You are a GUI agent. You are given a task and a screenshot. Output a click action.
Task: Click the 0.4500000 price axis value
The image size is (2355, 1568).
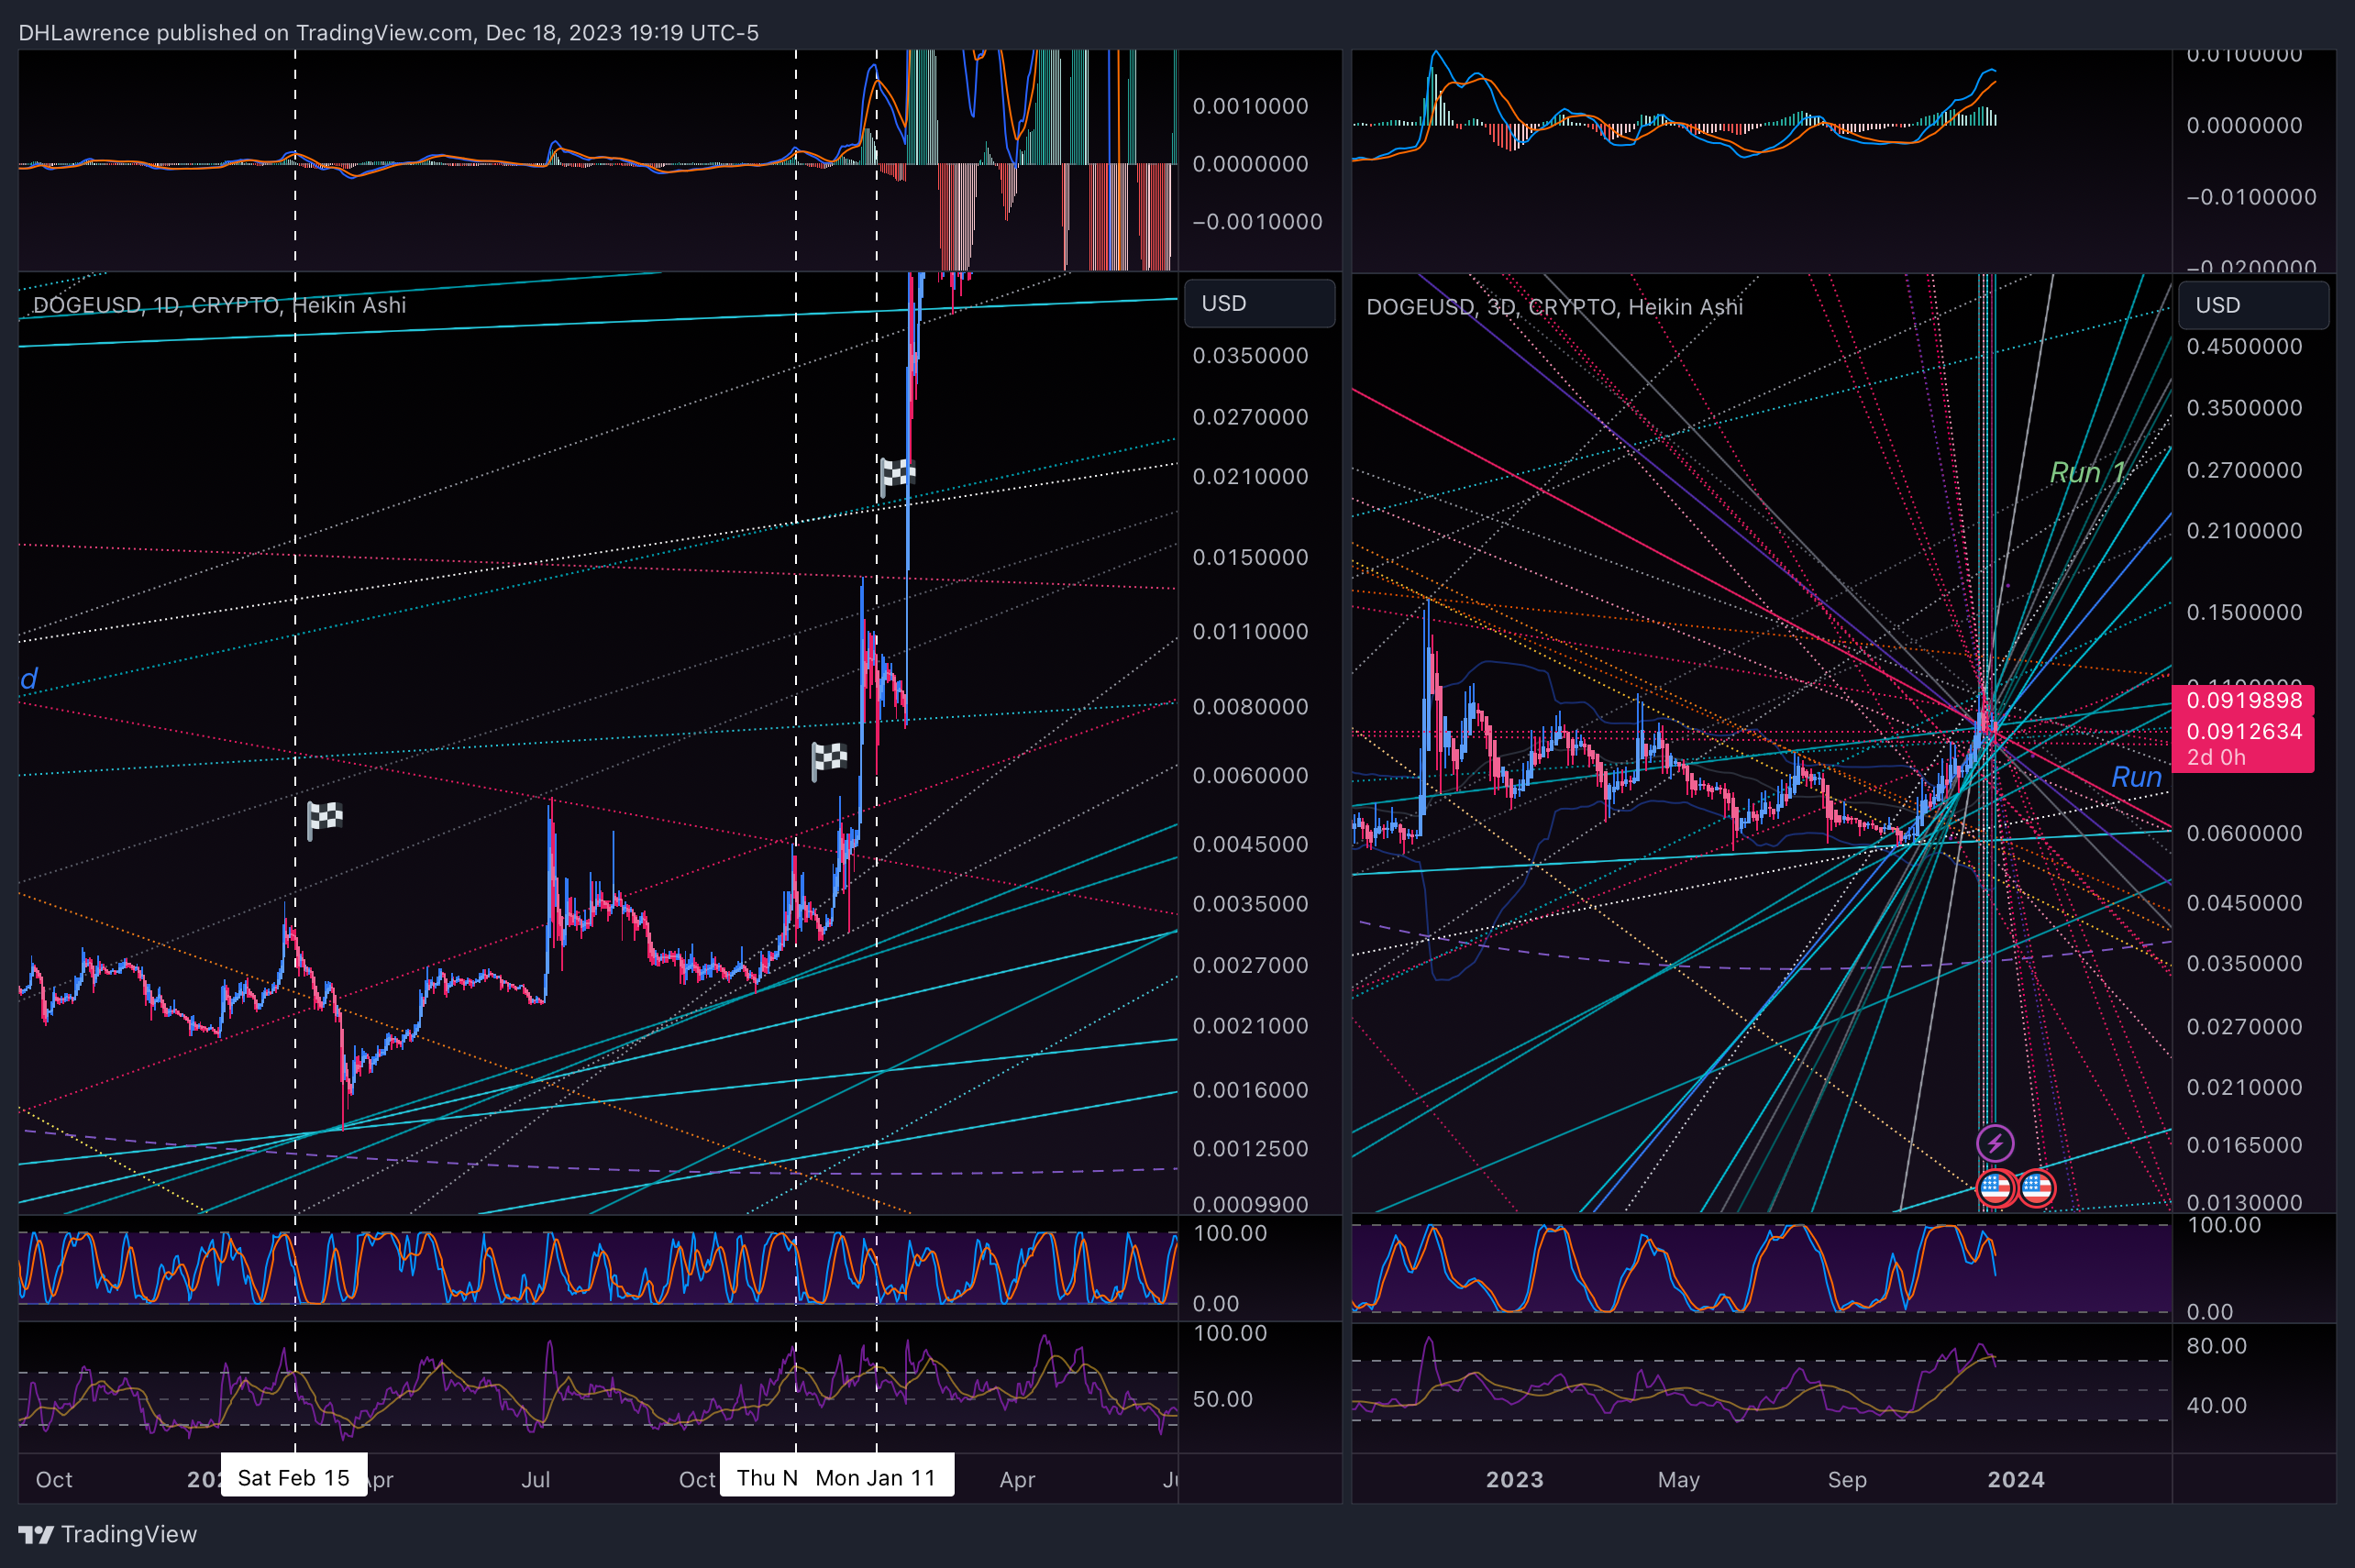click(x=2244, y=347)
